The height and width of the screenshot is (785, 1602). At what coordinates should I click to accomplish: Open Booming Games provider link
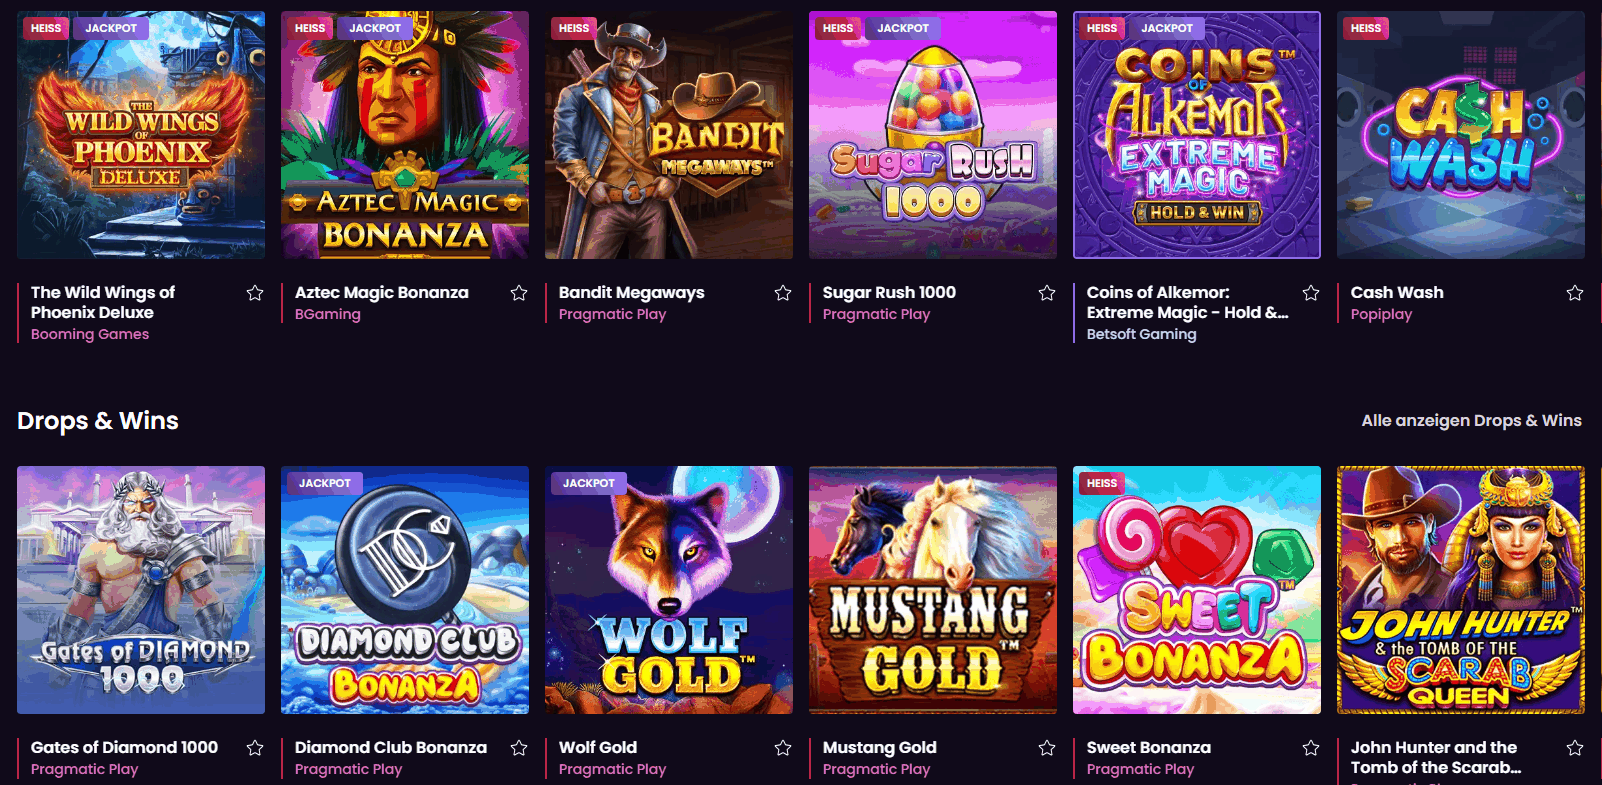[x=90, y=334]
